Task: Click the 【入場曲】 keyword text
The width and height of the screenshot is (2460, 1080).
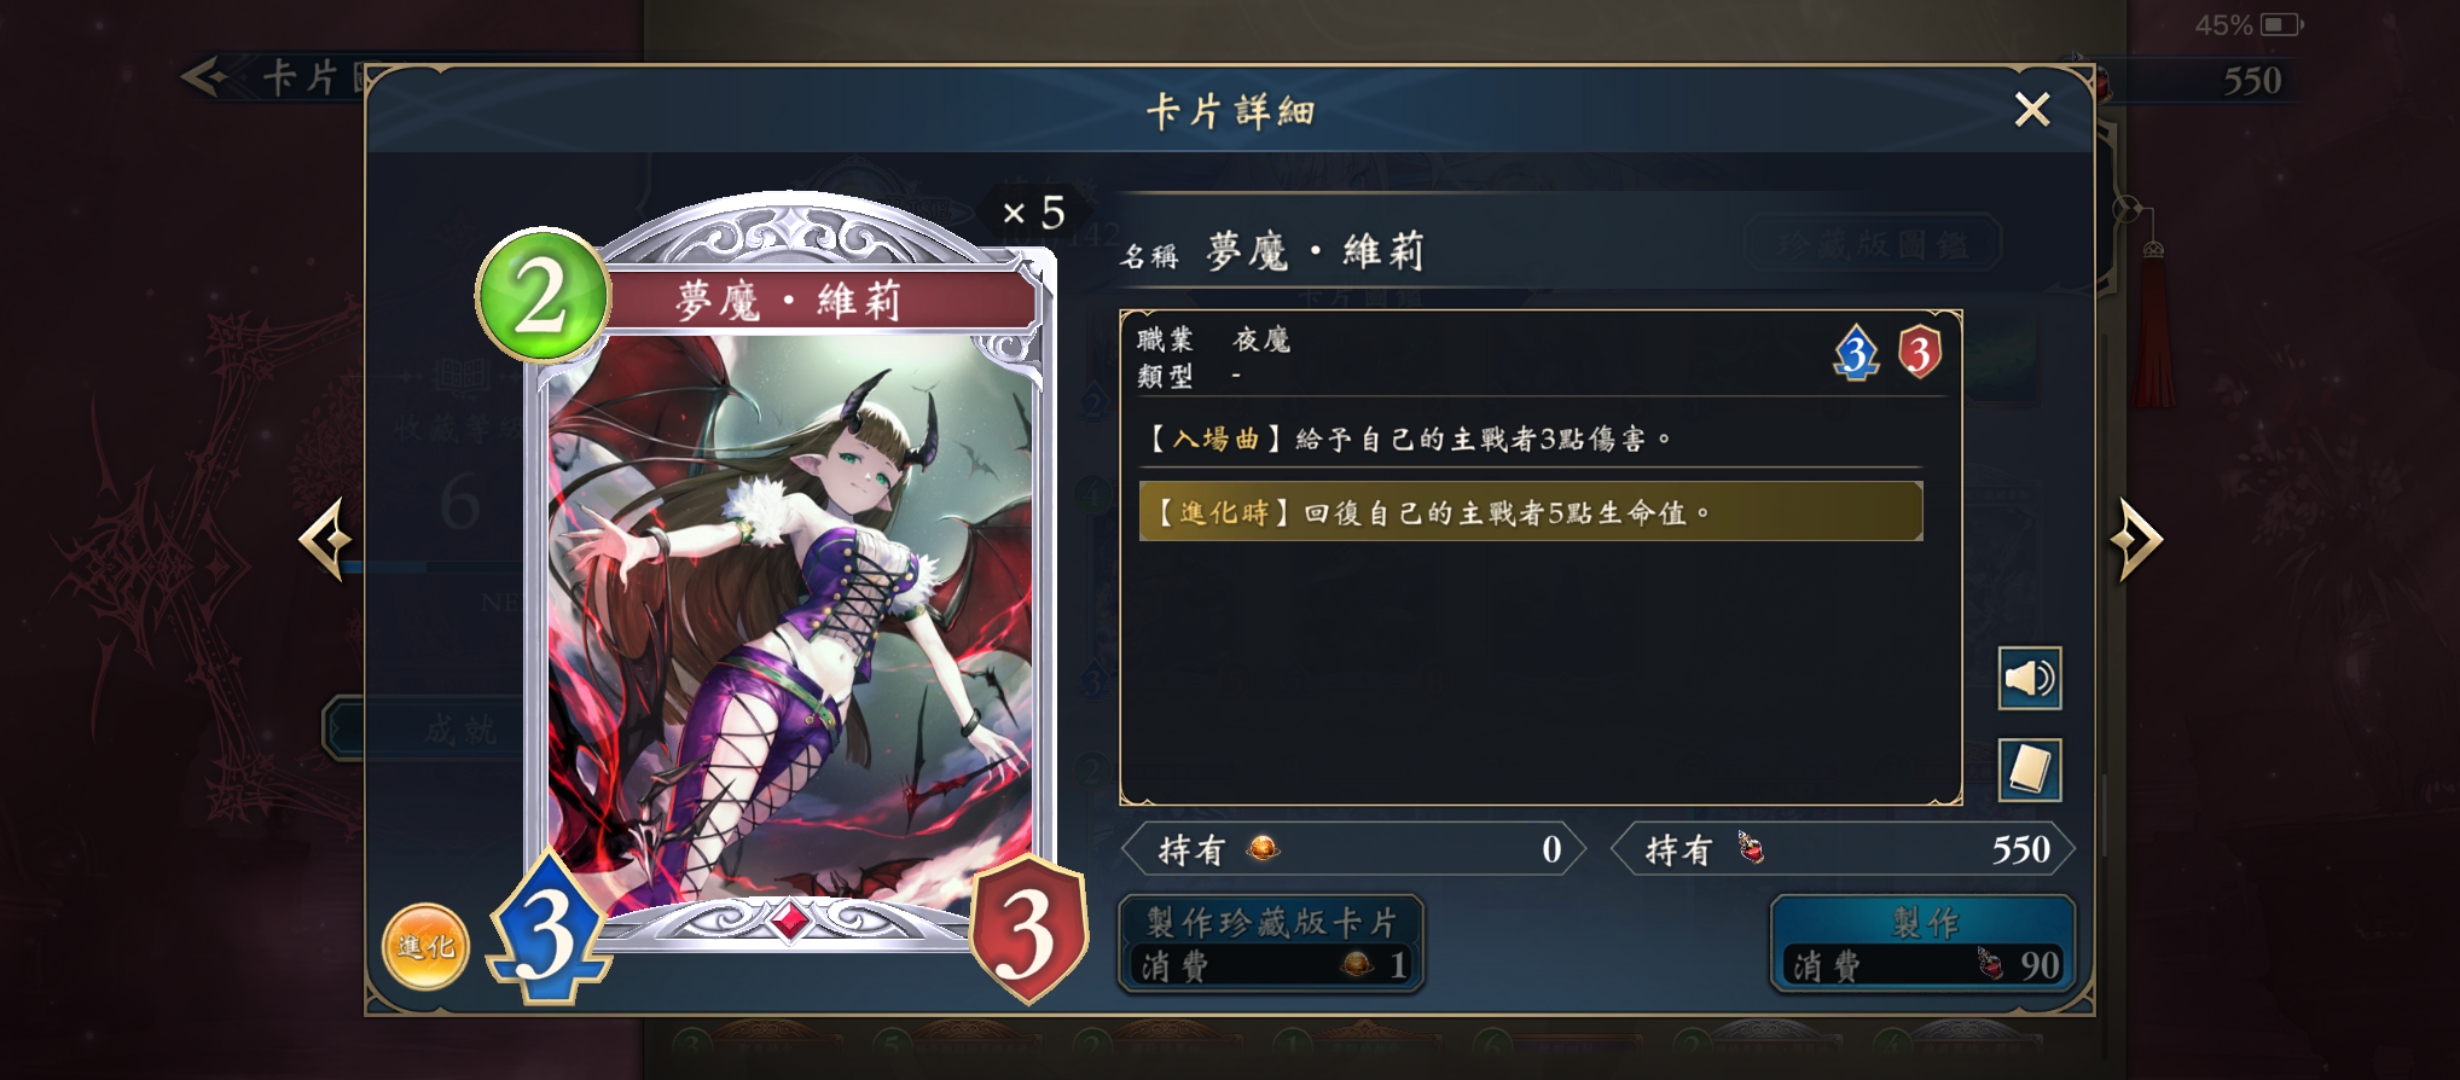Action: (1215, 439)
